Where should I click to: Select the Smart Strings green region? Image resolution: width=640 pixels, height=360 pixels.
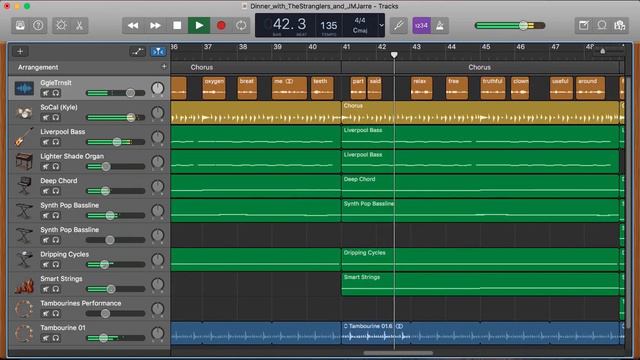[x=480, y=284]
